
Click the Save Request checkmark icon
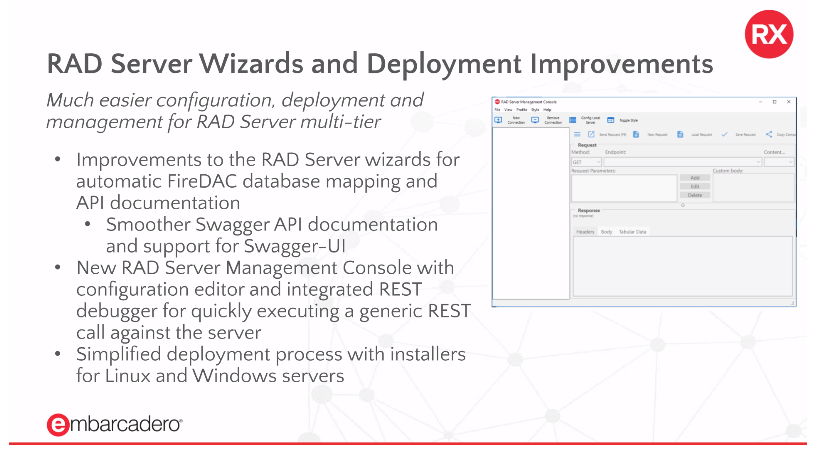coord(724,134)
